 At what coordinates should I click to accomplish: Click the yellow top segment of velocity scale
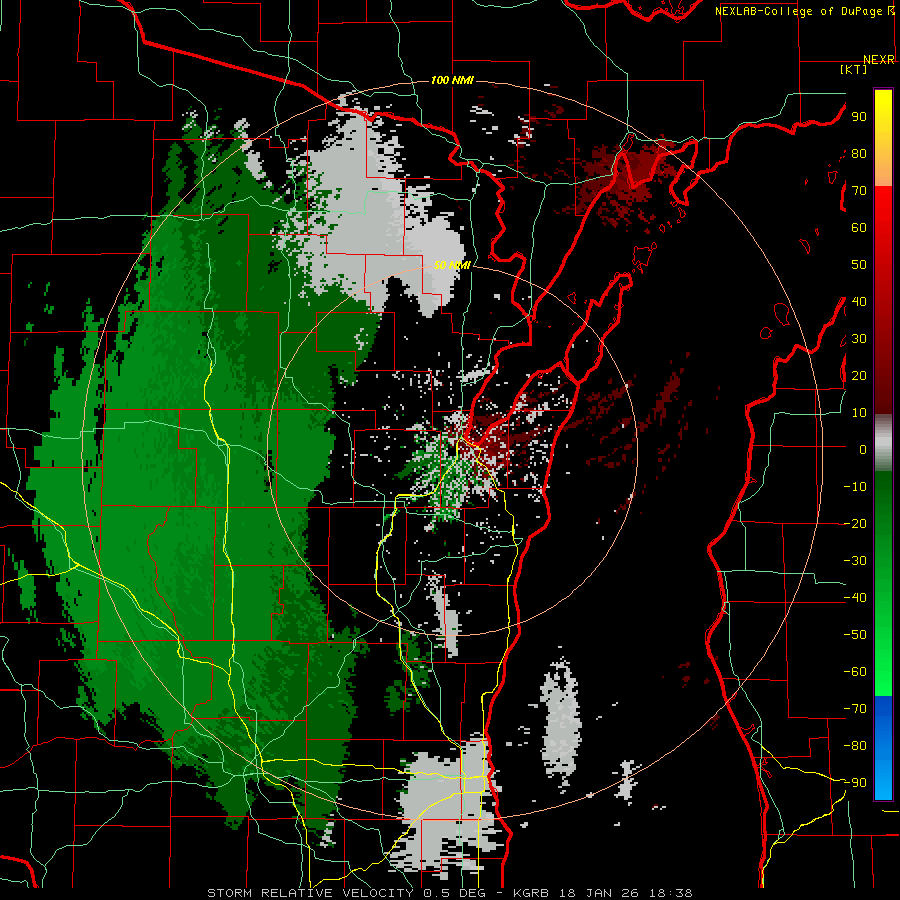[883, 138]
